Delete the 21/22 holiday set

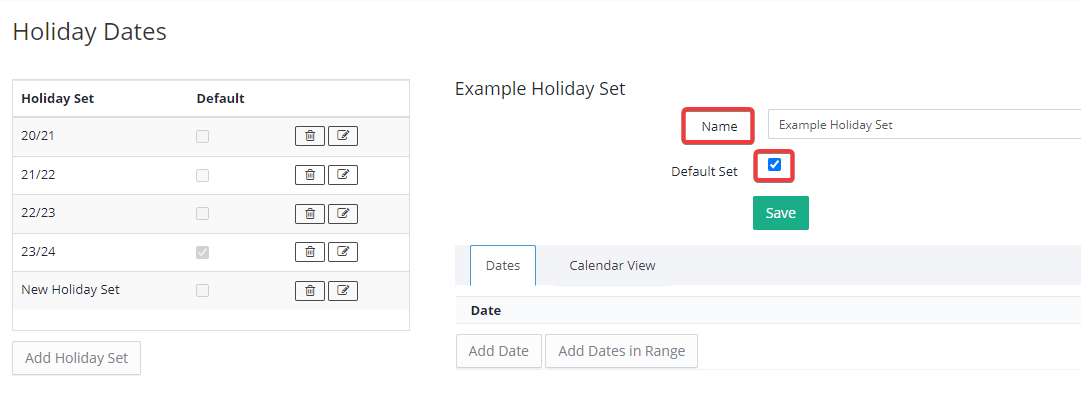coord(310,175)
